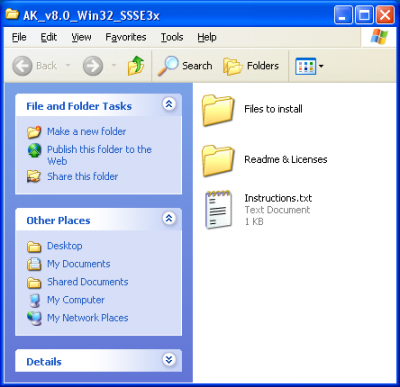Image resolution: width=400 pixels, height=387 pixels.
Task: Toggle the Folders pane icon
Action: 233,66
